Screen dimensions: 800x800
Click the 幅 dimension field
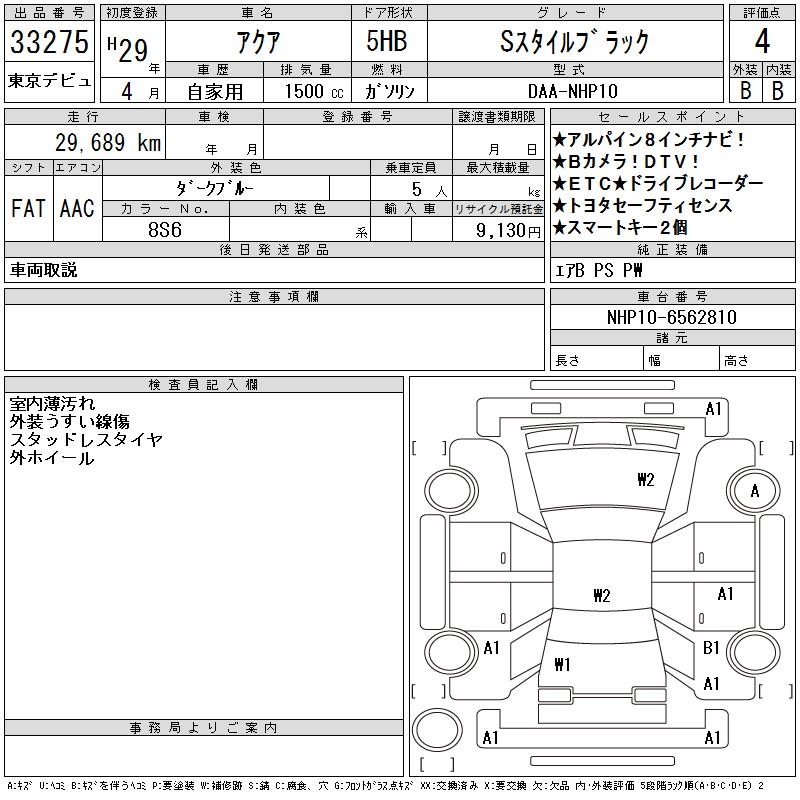pos(682,360)
